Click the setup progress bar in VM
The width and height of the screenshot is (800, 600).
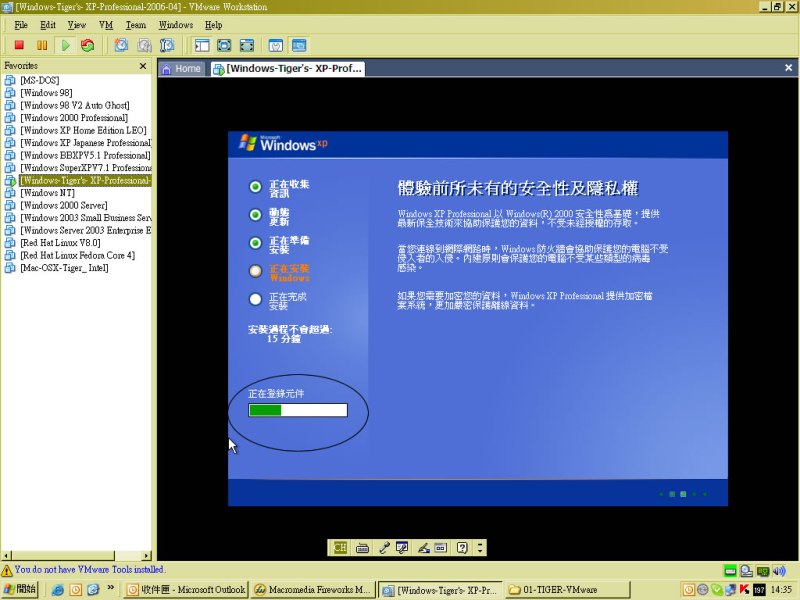(298, 410)
